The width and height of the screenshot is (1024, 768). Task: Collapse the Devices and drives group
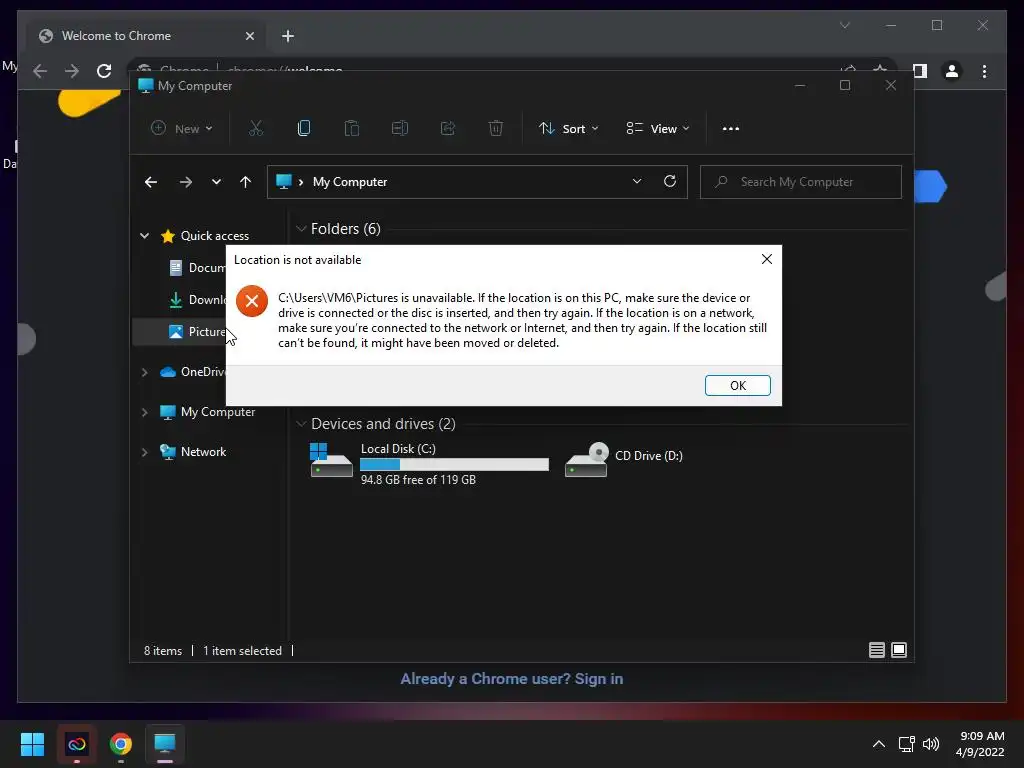301,424
